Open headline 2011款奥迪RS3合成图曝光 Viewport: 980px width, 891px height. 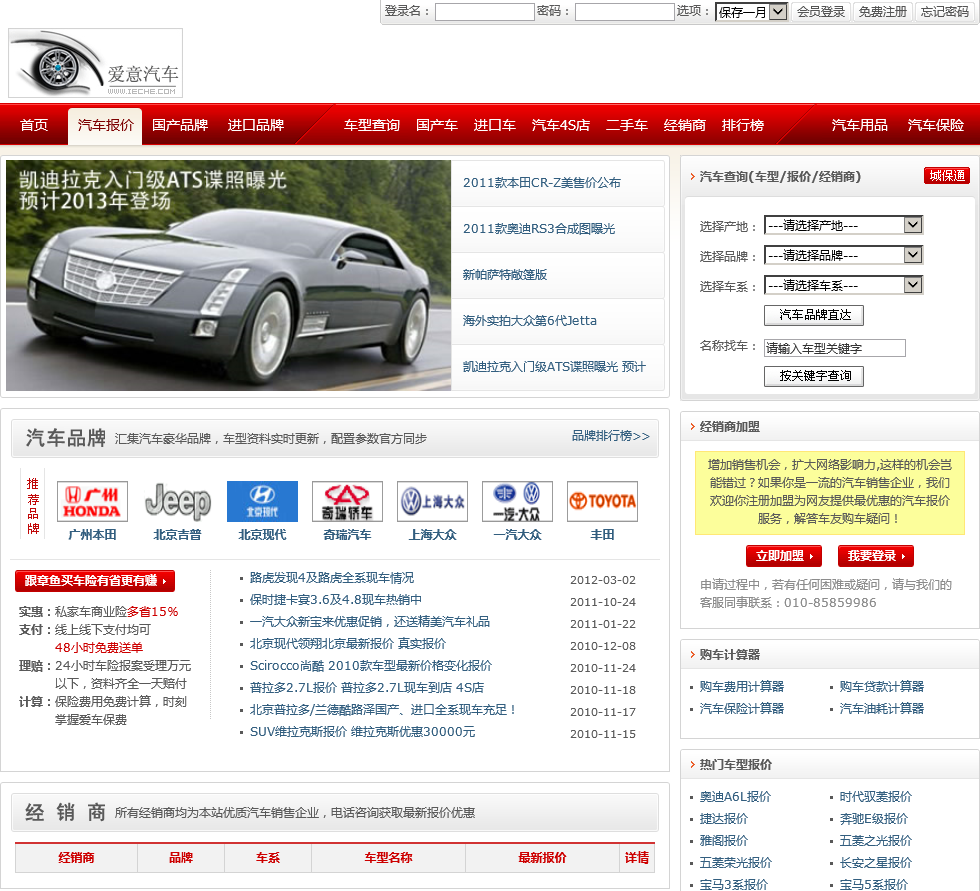click(x=539, y=229)
